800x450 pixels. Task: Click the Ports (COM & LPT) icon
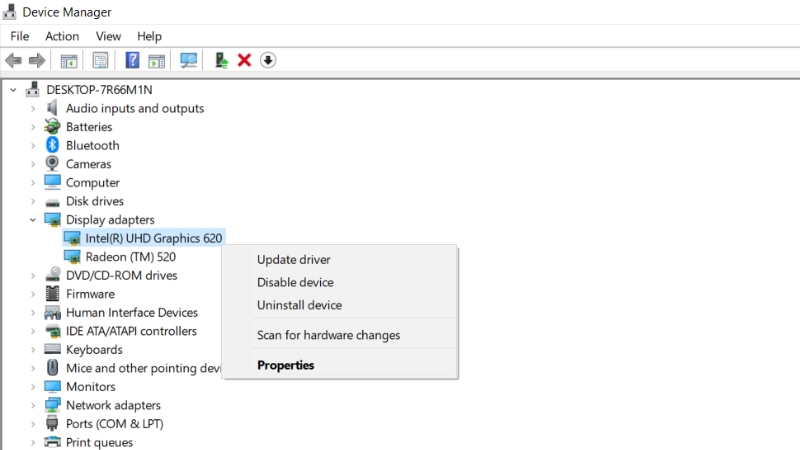tap(52, 423)
